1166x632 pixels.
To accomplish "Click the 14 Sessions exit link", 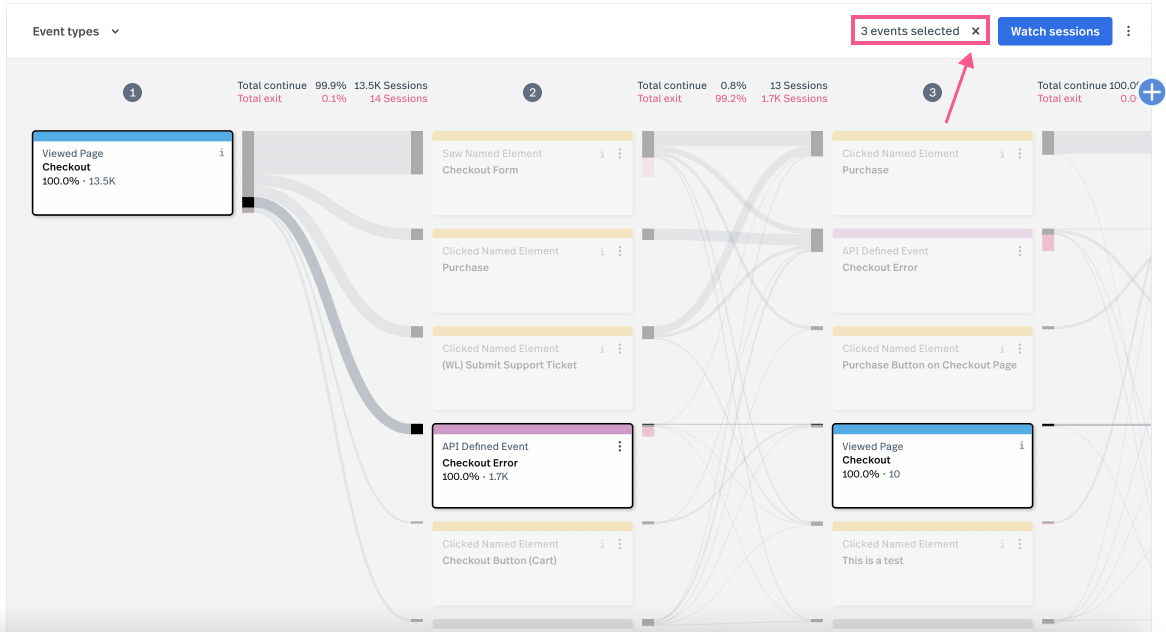I will point(398,99).
